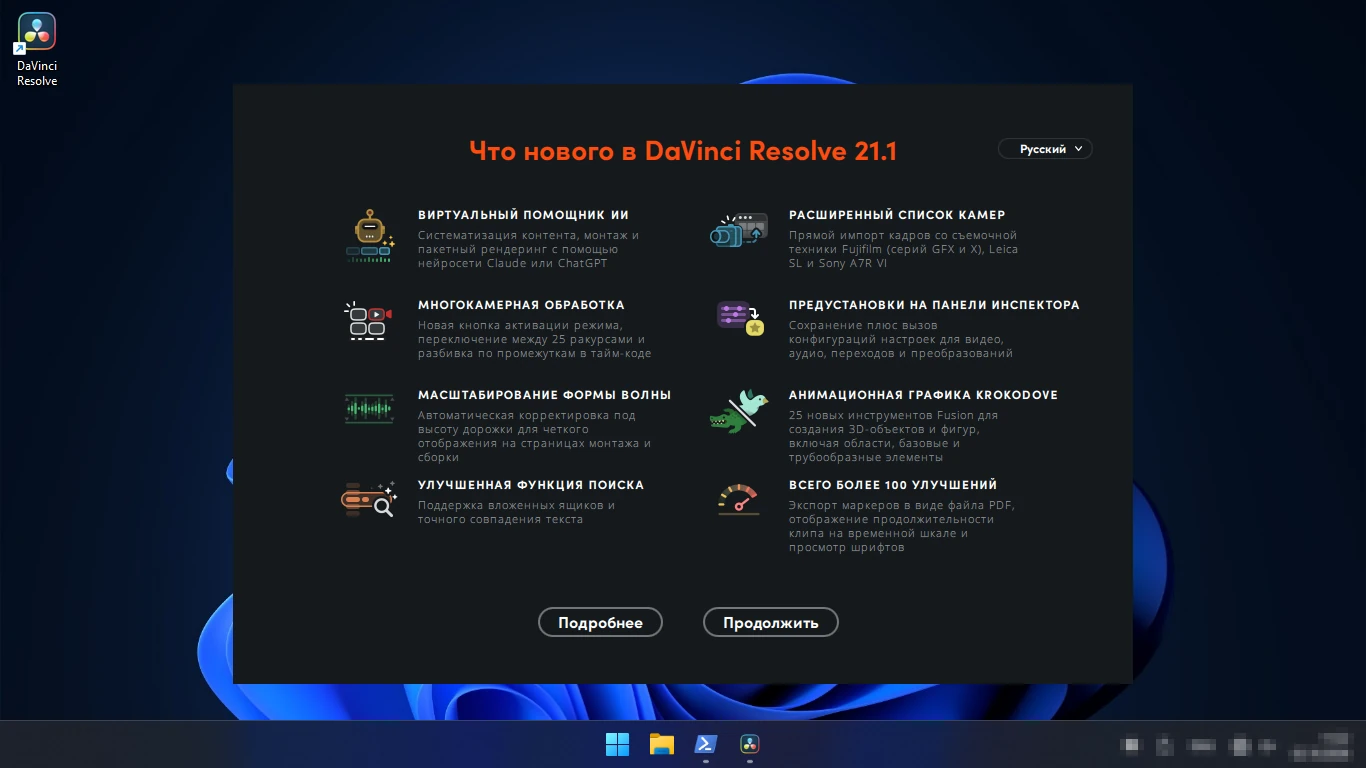
Task: Click the МАСШТАБИРОВАНИЕ ФОРМЫ ВОЛНЫ heading
Action: pos(544,395)
